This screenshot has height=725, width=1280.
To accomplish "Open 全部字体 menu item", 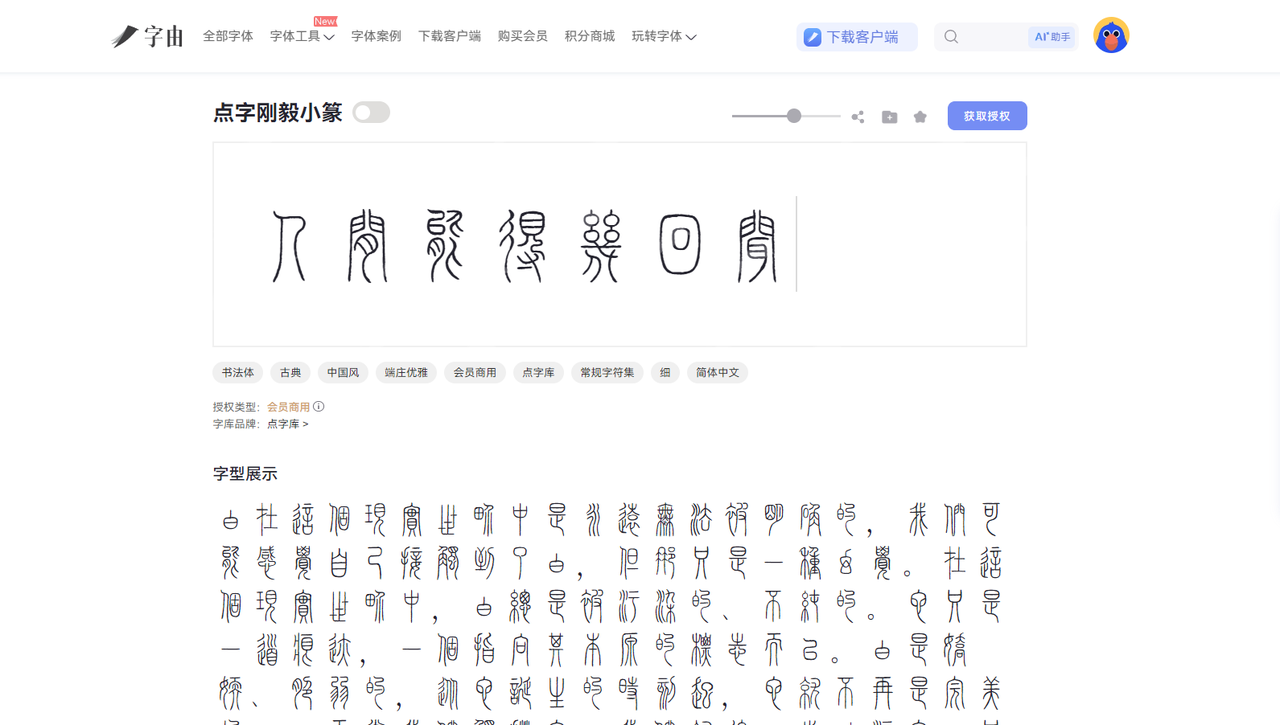I will point(228,36).
